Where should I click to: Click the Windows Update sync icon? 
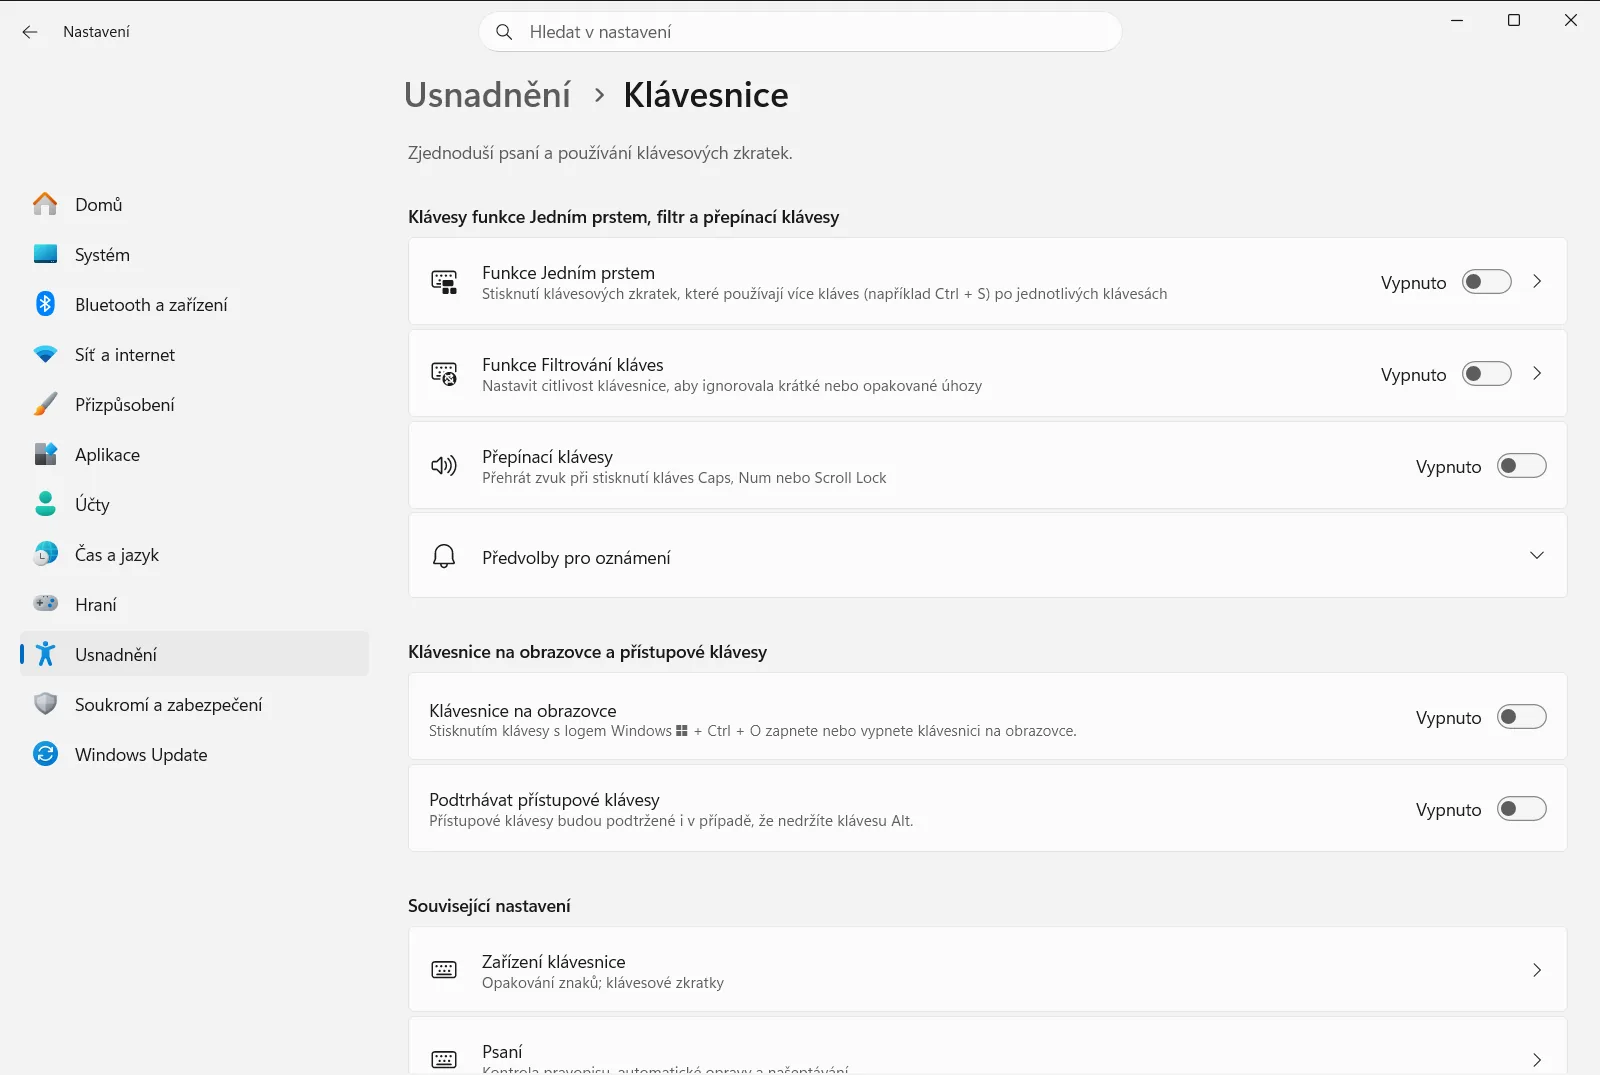(45, 754)
